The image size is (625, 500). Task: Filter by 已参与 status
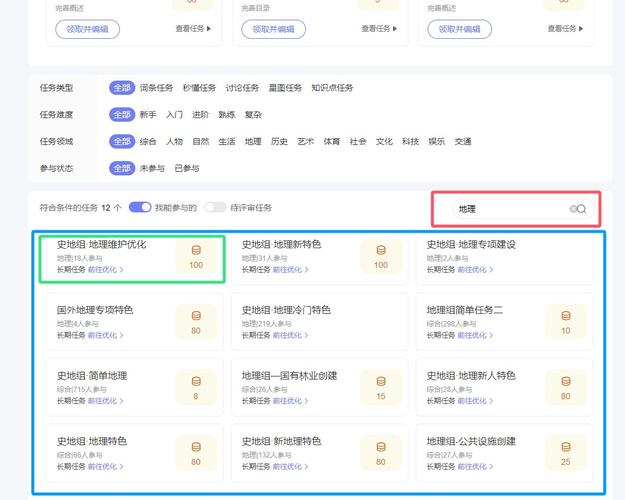(187, 168)
